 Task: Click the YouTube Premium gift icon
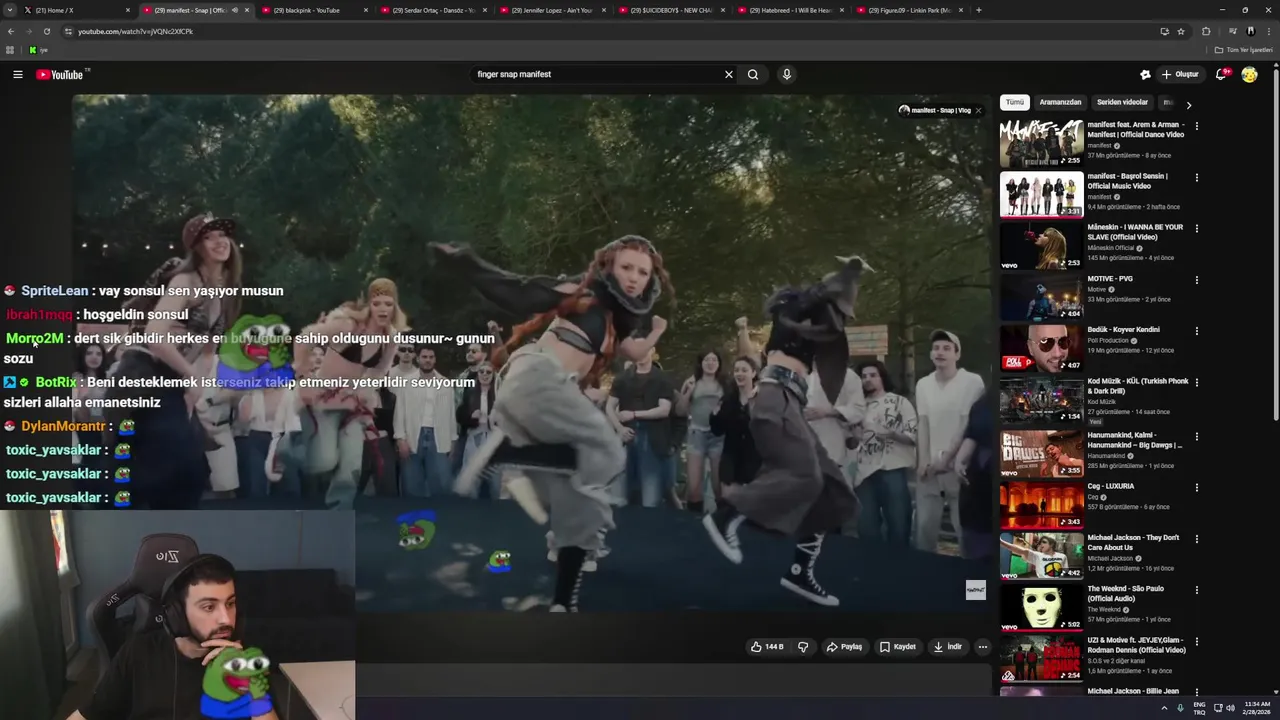(x=1145, y=74)
